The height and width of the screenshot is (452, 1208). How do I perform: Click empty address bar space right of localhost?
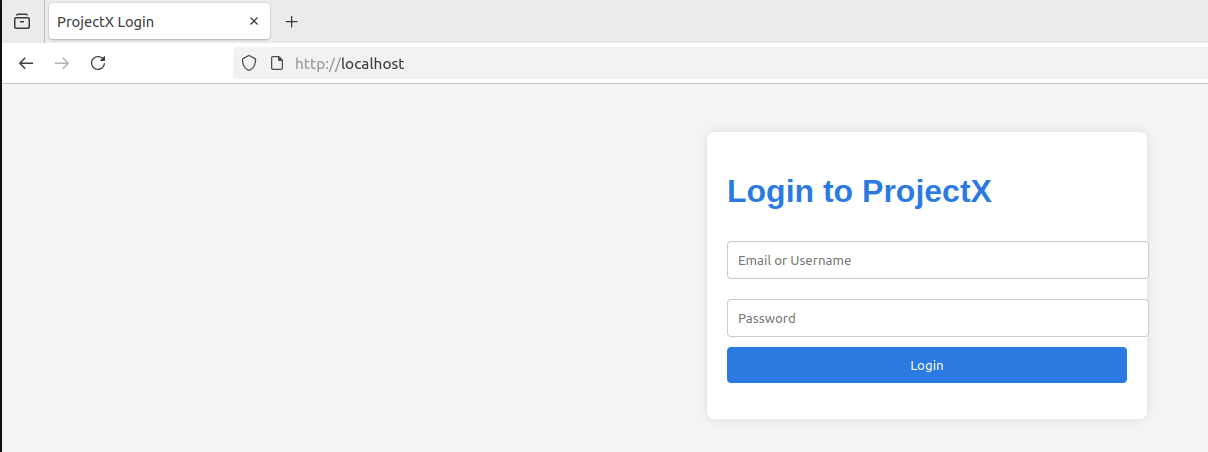[800, 63]
